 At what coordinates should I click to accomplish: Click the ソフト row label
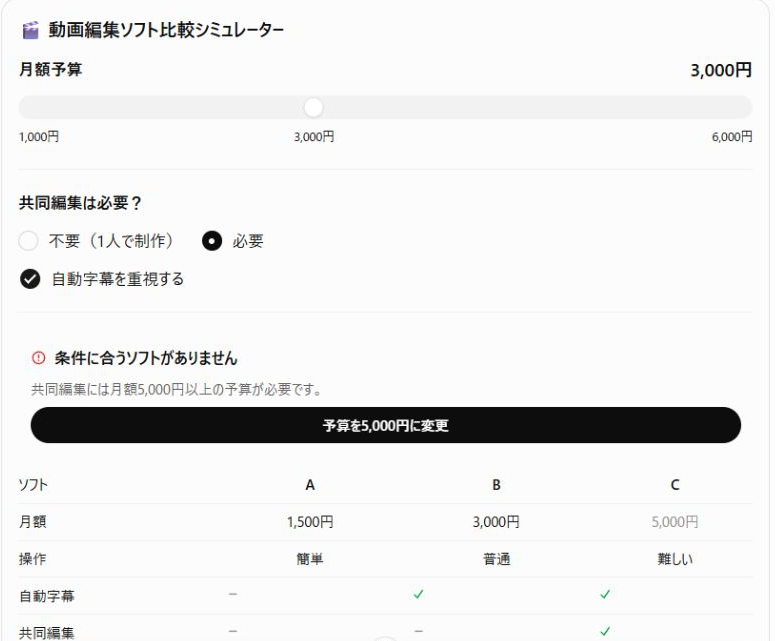pyautogui.click(x=33, y=485)
